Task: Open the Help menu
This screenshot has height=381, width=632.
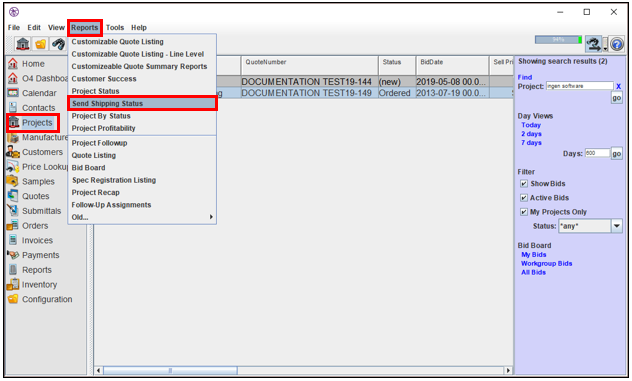Action: pyautogui.click(x=139, y=27)
